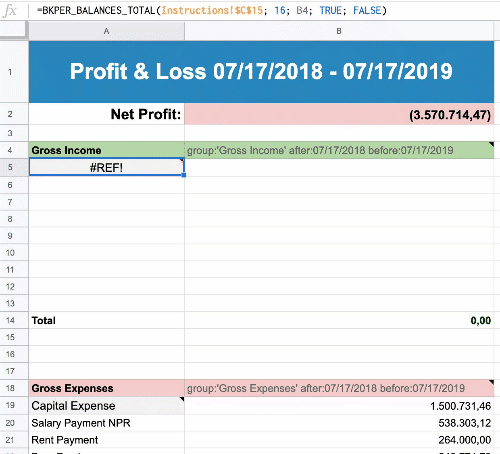The height and width of the screenshot is (454, 500).
Task: Select column A header
Action: click(106, 31)
